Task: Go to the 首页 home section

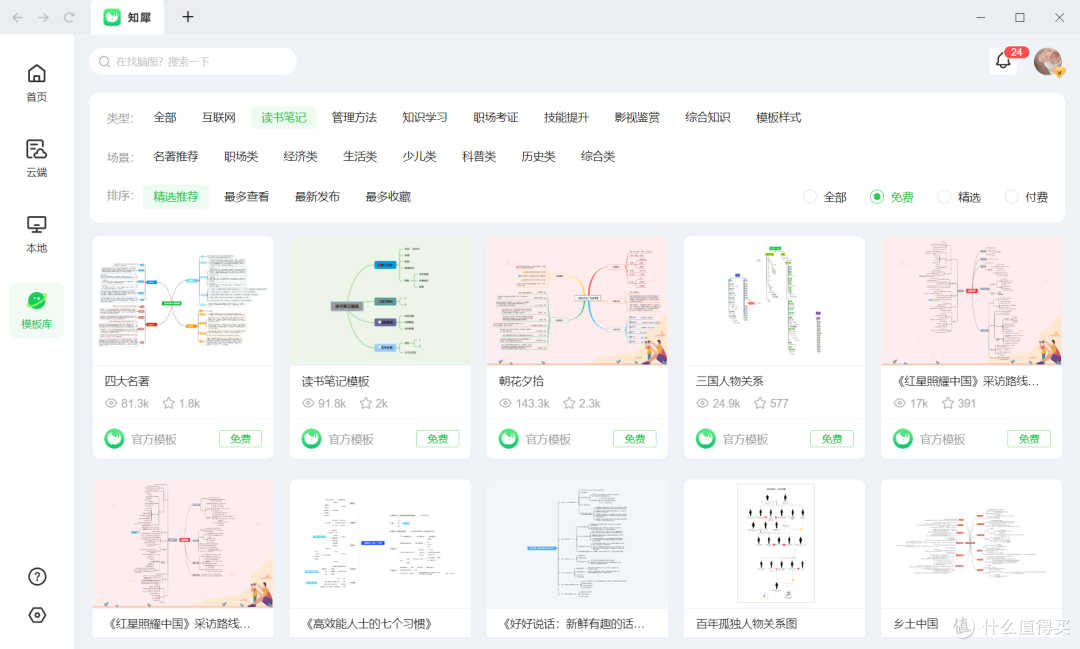Action: (37, 83)
